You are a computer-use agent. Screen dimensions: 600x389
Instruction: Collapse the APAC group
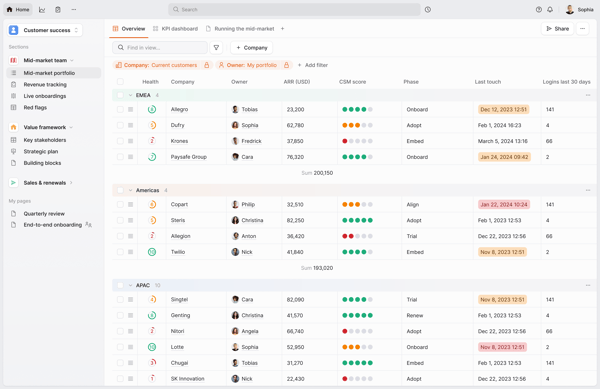click(130, 285)
